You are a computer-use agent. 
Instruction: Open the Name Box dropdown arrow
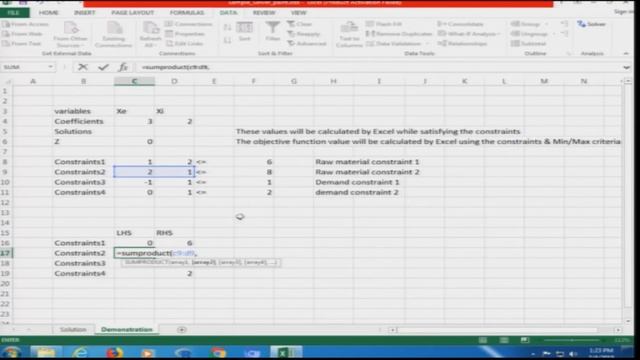(50, 67)
